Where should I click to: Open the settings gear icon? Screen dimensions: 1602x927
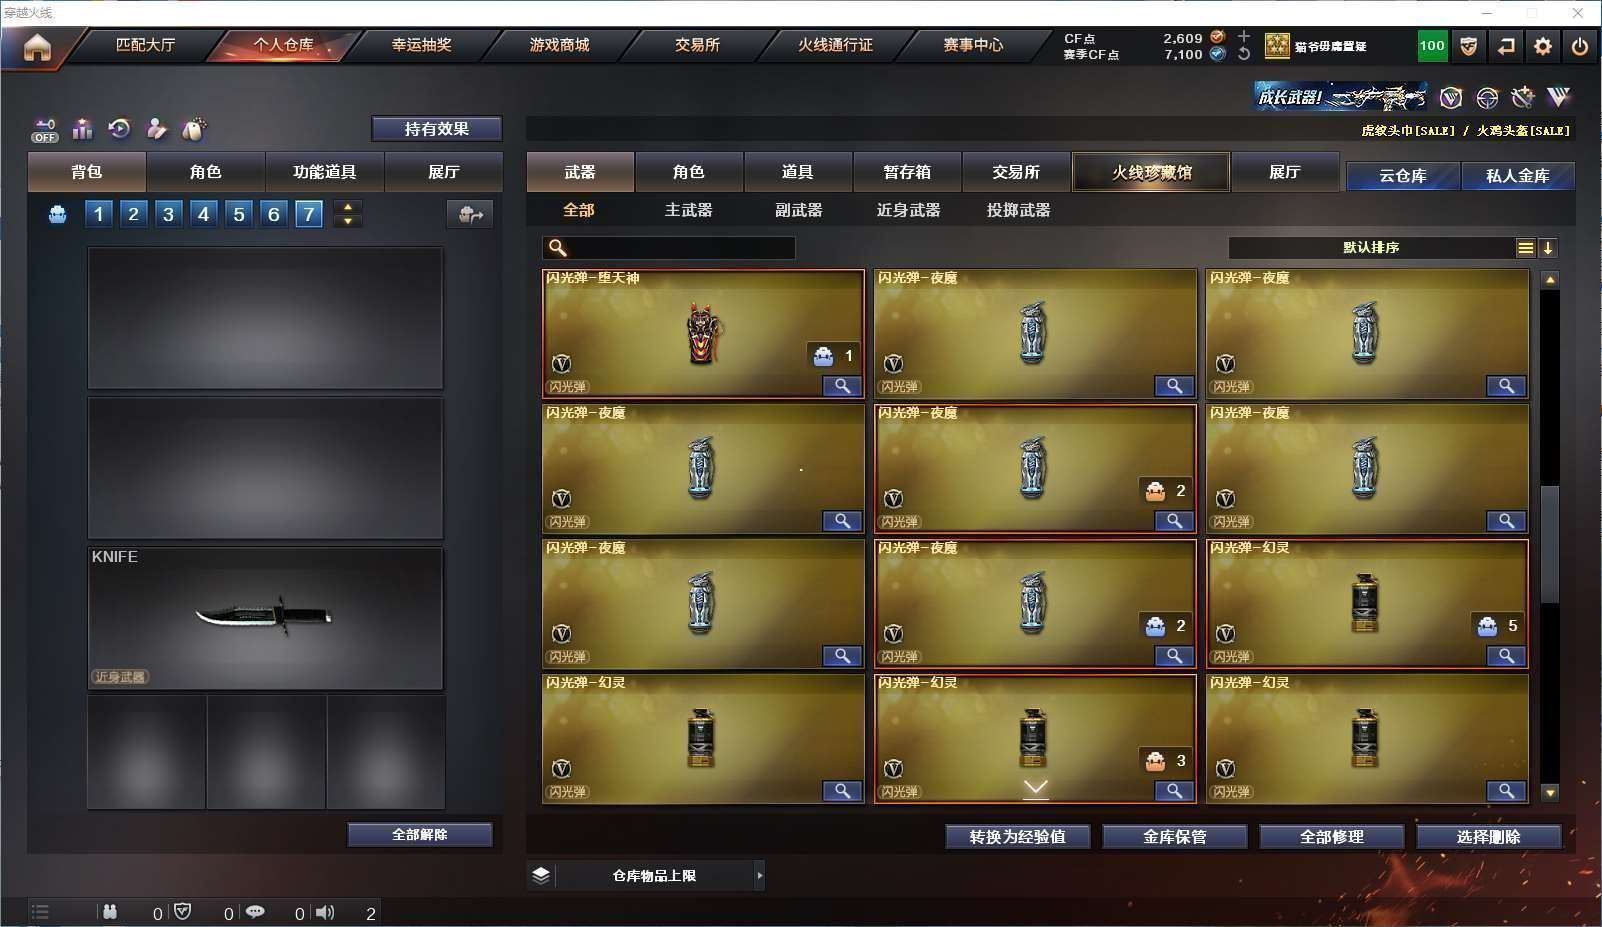[1543, 46]
